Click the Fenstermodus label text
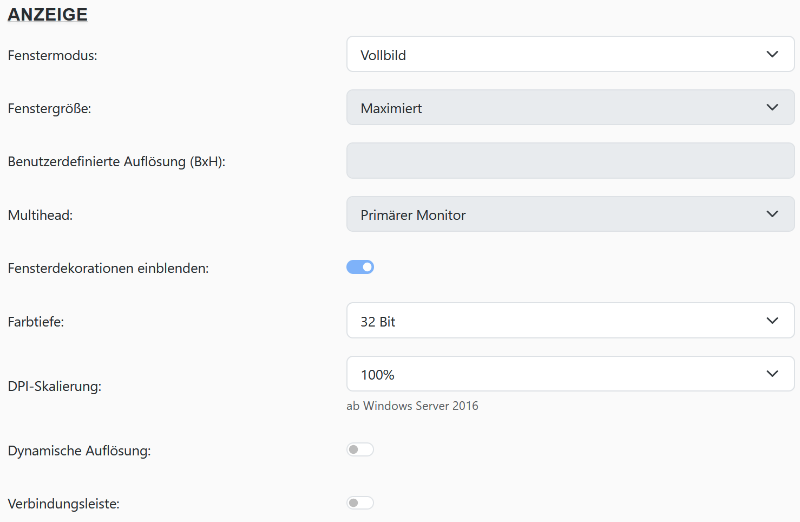This screenshot has height=522, width=800. point(52,56)
